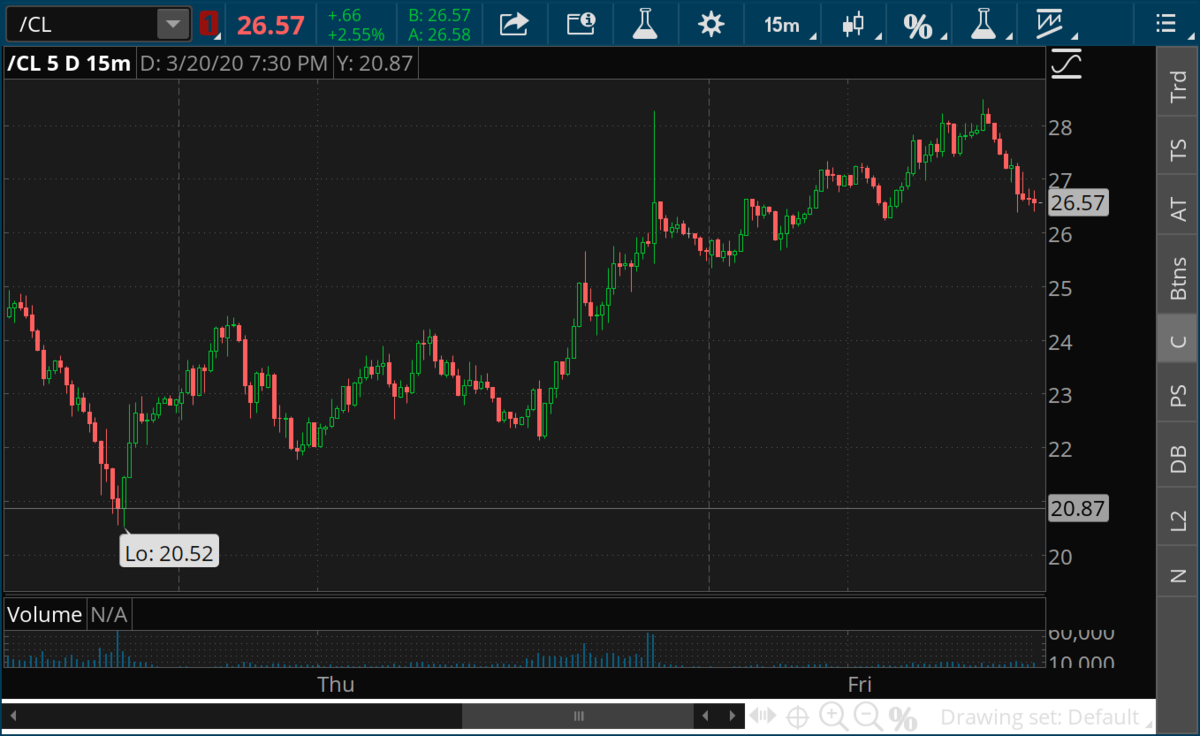Click the date readout D: 3/20/20 7:30 PM
The image size is (1200, 736).
(x=234, y=64)
